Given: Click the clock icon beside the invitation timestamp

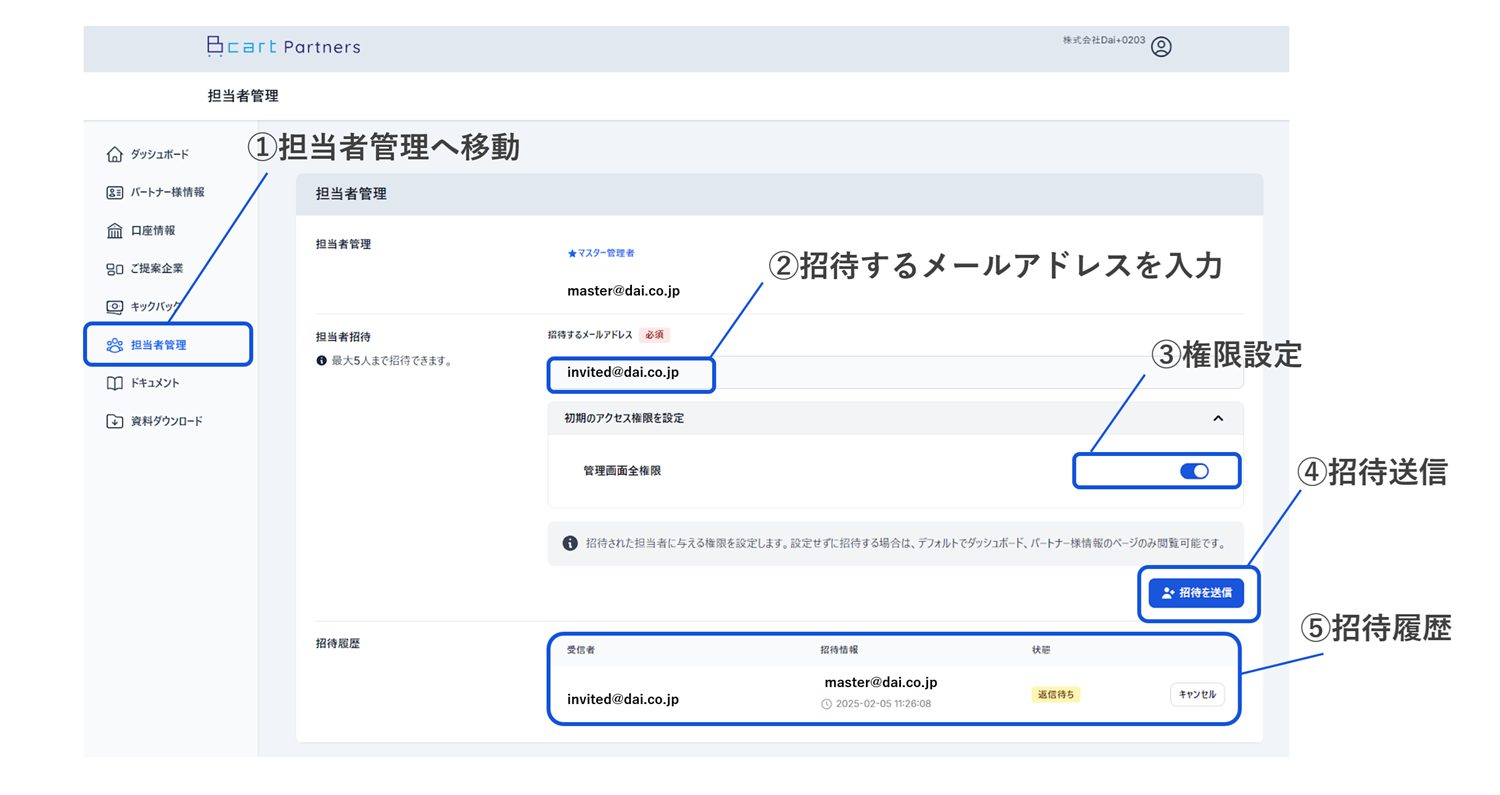Looking at the screenshot, I should [826, 704].
